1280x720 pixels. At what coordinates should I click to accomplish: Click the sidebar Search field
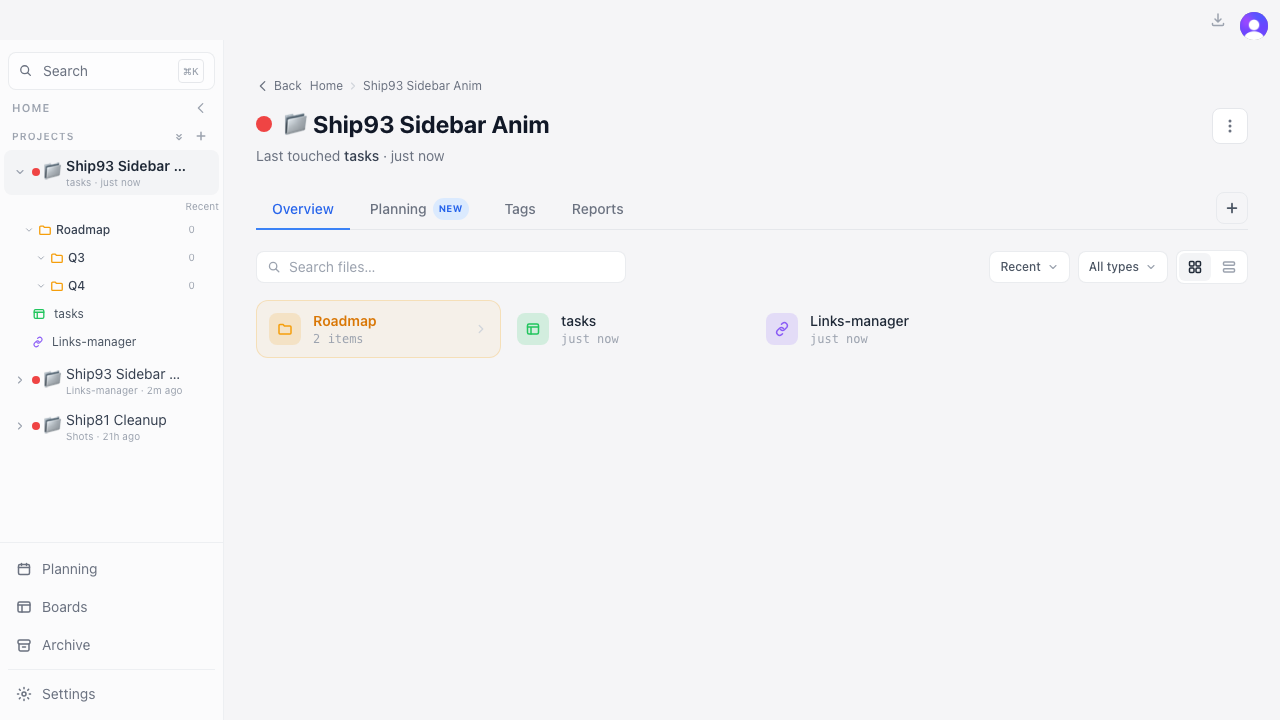click(111, 71)
